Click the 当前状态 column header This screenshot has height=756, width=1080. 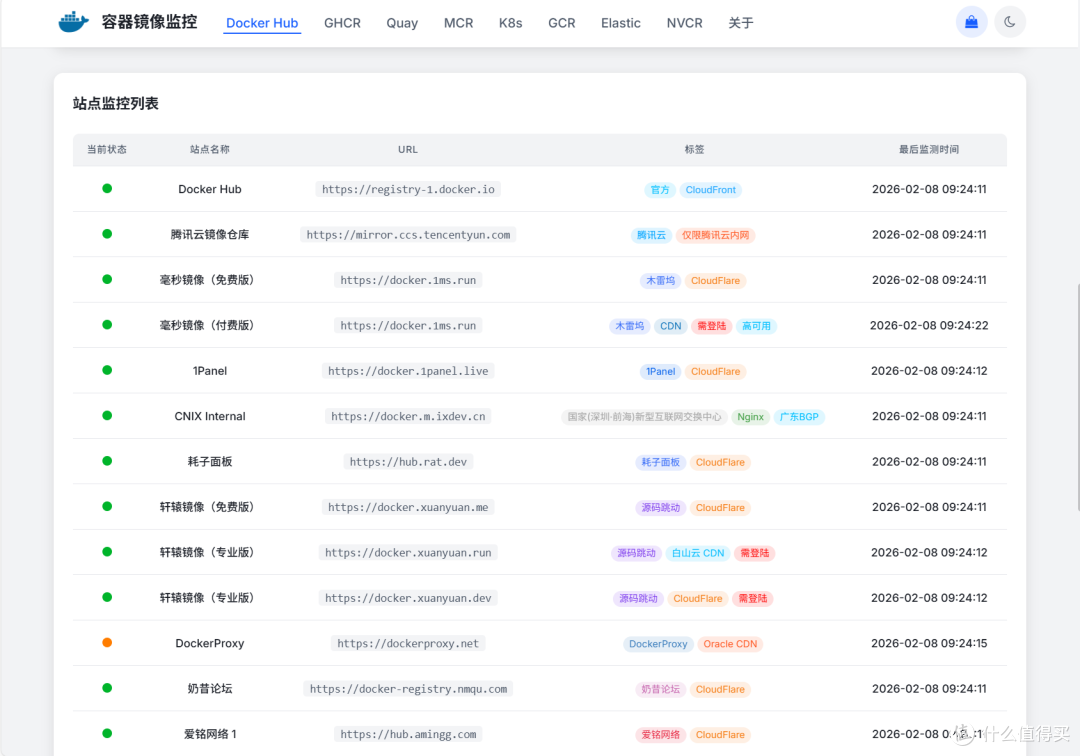point(107,149)
